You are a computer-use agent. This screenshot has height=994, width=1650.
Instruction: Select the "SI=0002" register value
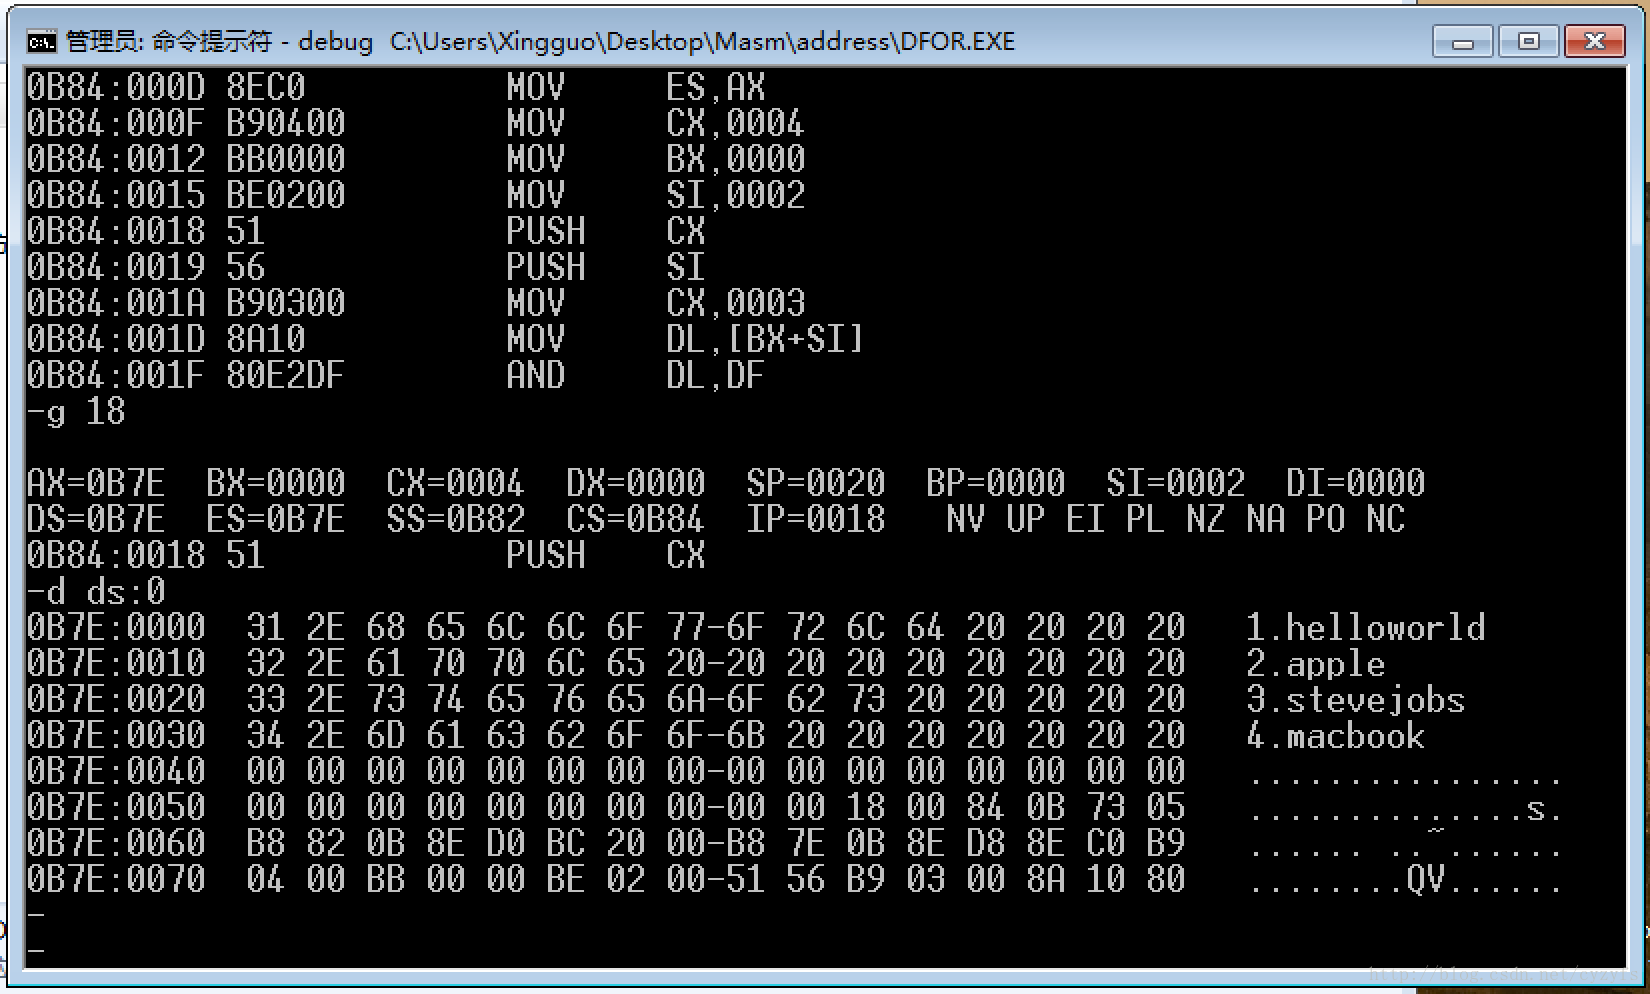tap(1176, 484)
